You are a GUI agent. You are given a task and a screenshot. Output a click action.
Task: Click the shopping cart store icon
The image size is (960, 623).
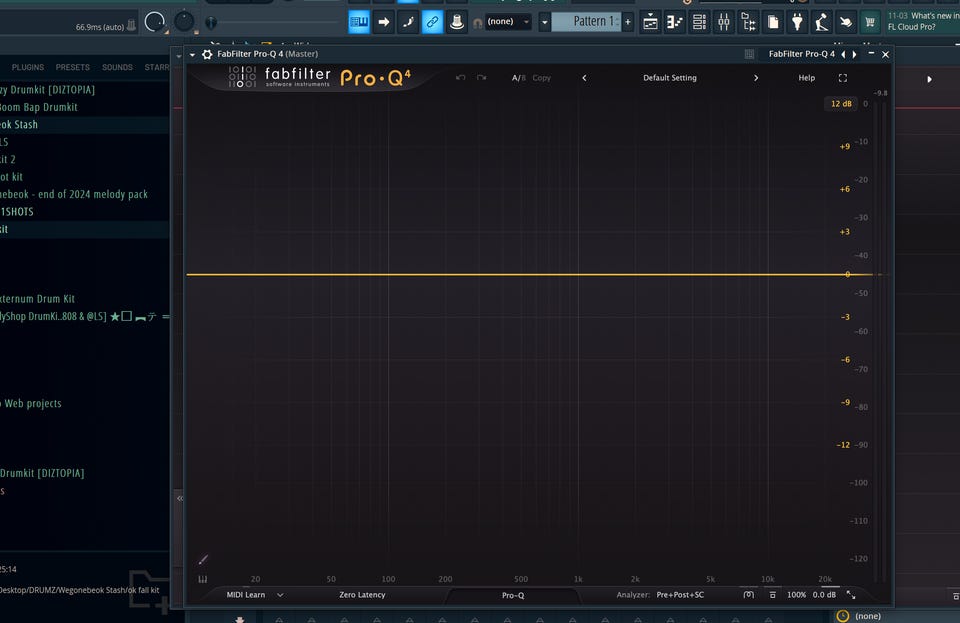(870, 23)
